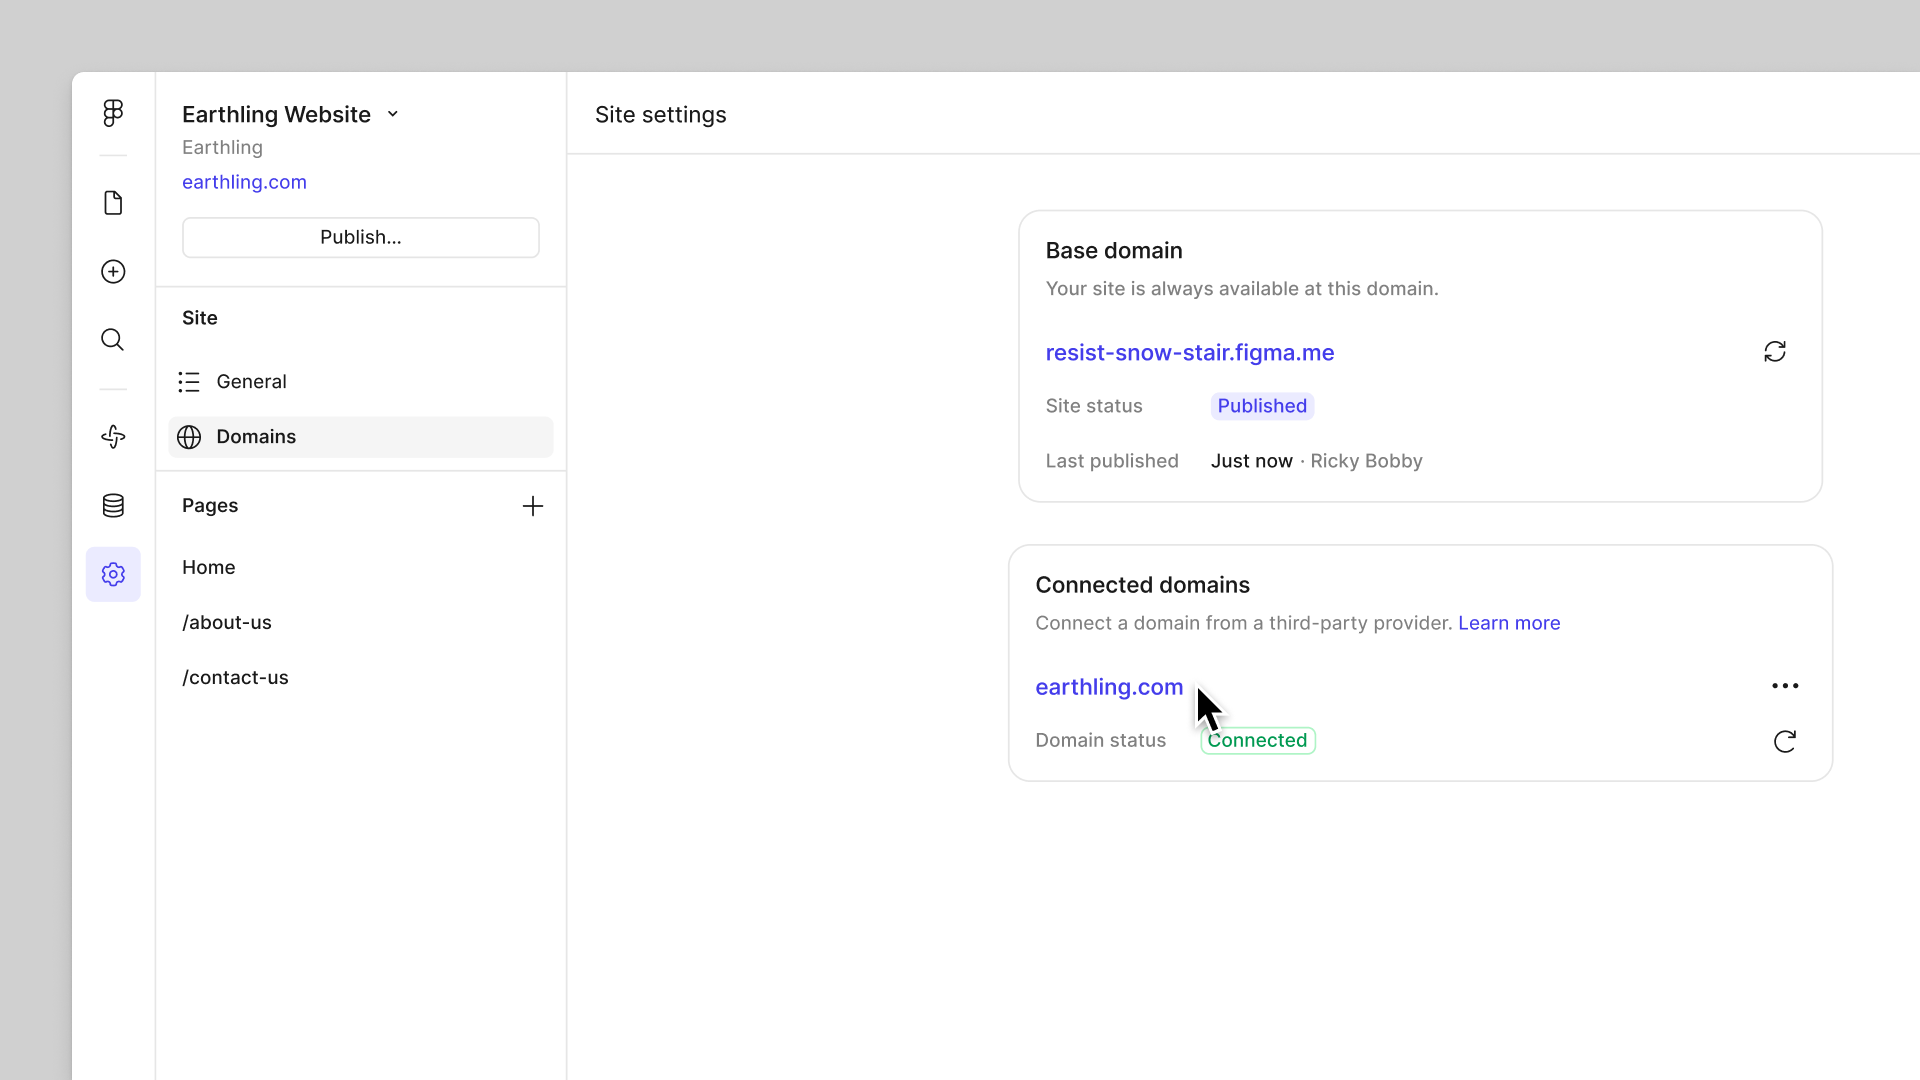This screenshot has height=1080, width=1920.
Task: Click the insert plus circle icon
Action: pos(113,272)
